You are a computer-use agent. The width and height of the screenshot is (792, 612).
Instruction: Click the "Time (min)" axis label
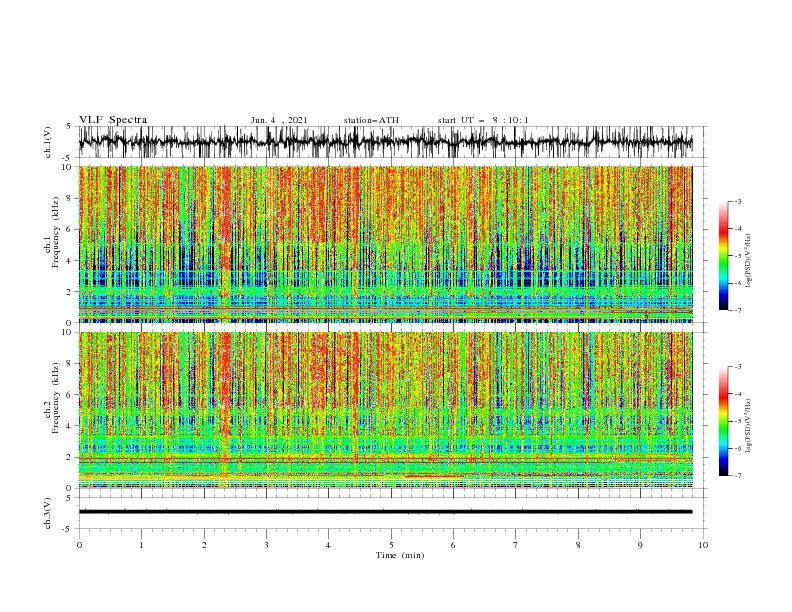[400, 555]
